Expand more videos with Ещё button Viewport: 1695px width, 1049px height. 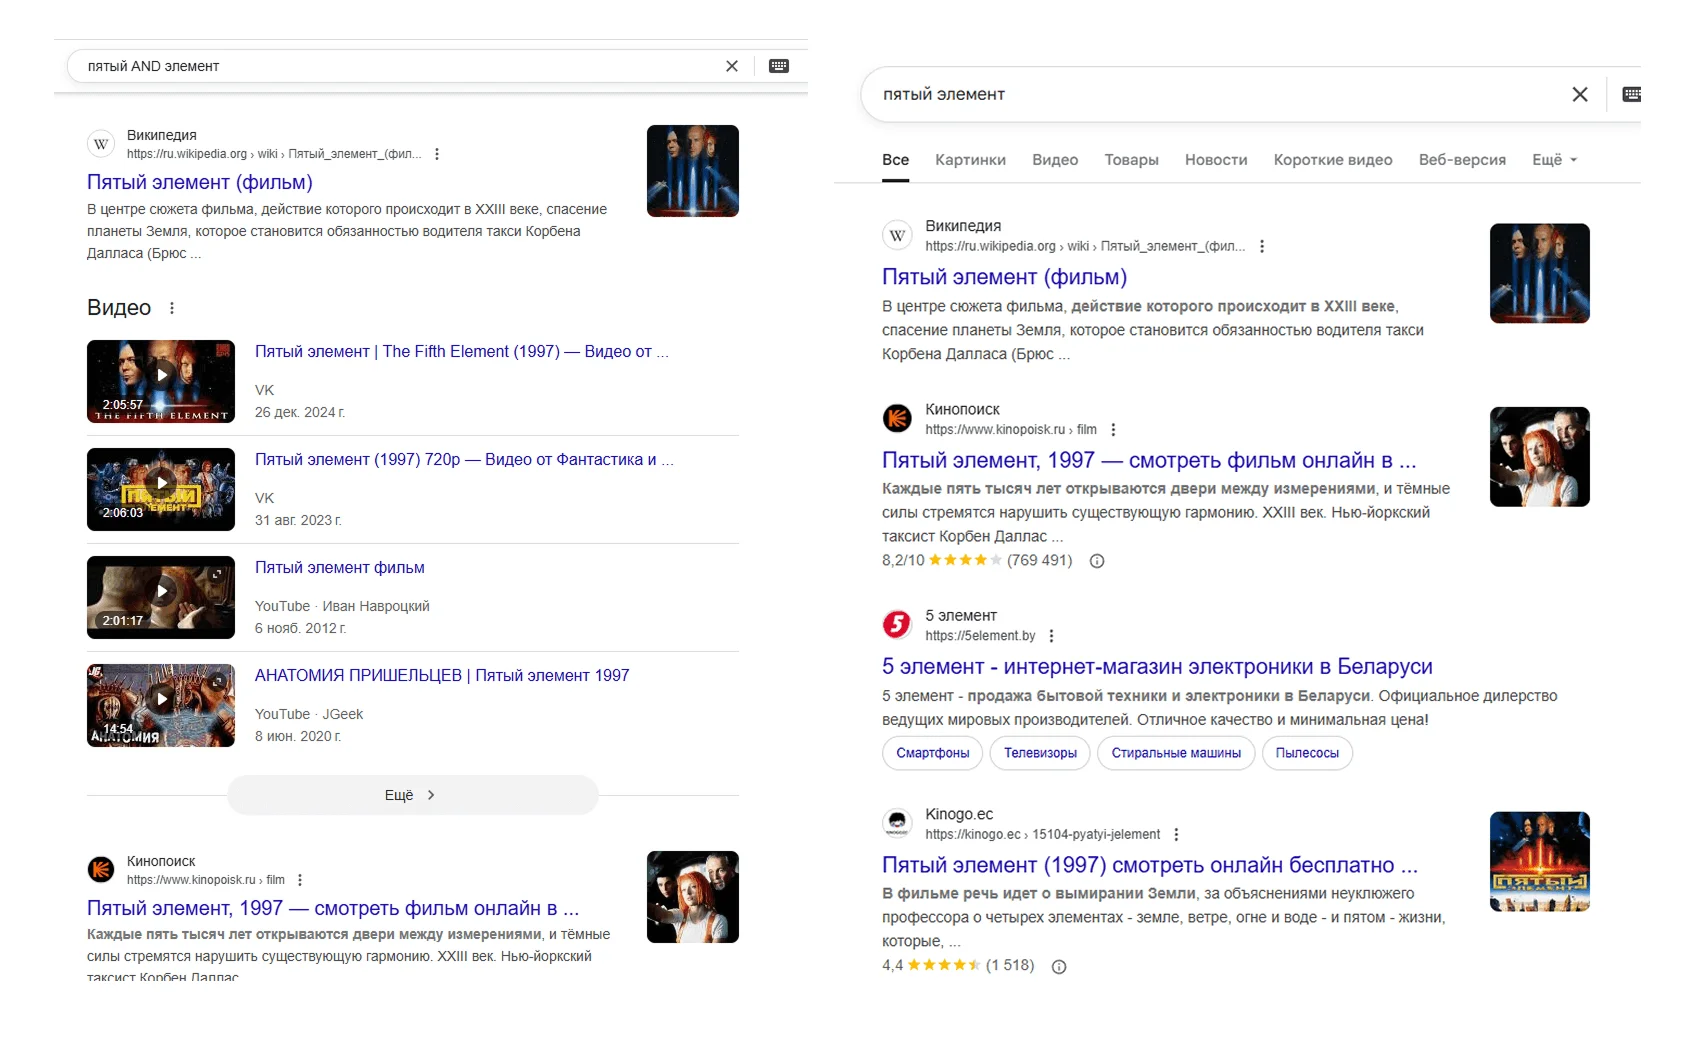click(x=412, y=795)
